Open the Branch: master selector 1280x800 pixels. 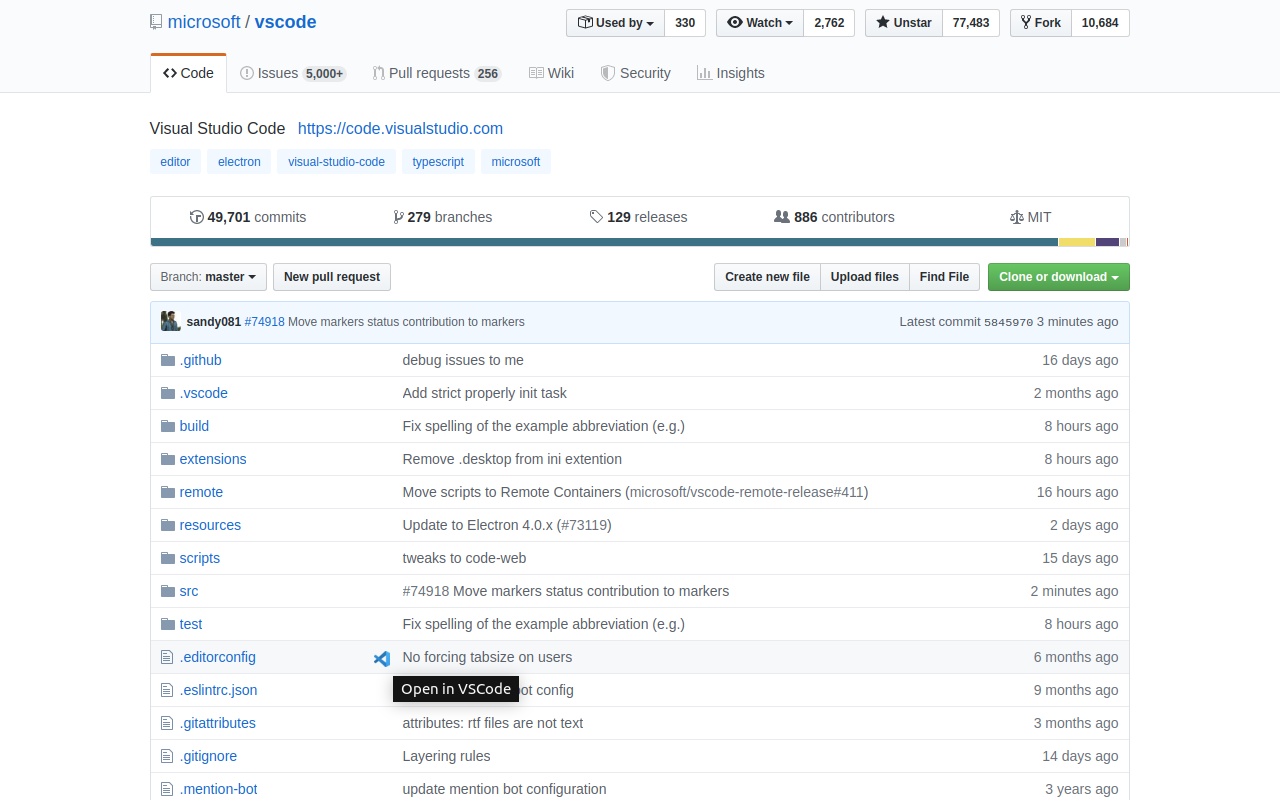pyautogui.click(x=208, y=277)
